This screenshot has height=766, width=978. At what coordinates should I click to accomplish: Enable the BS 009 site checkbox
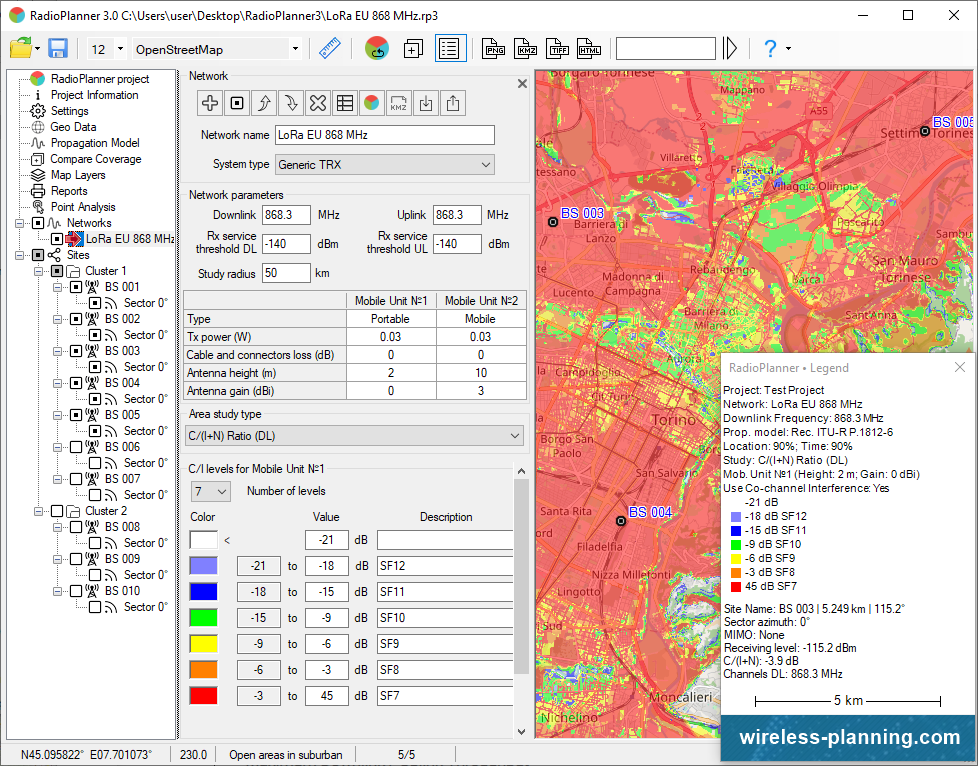point(75,559)
